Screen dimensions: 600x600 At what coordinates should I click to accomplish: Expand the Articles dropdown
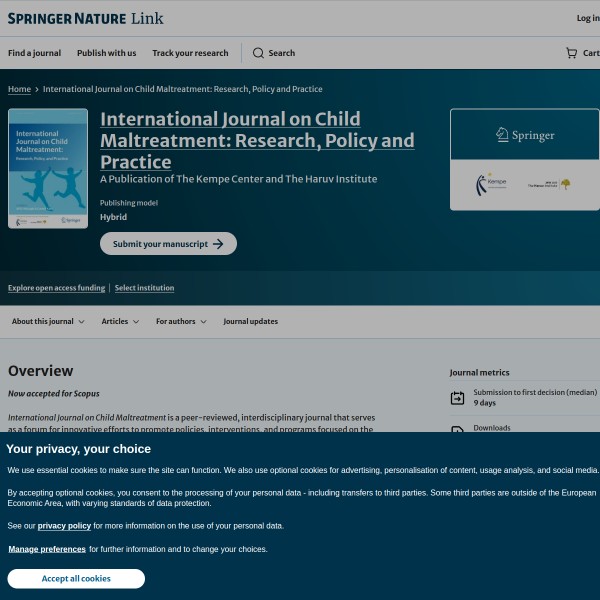pyautogui.click(x=121, y=322)
